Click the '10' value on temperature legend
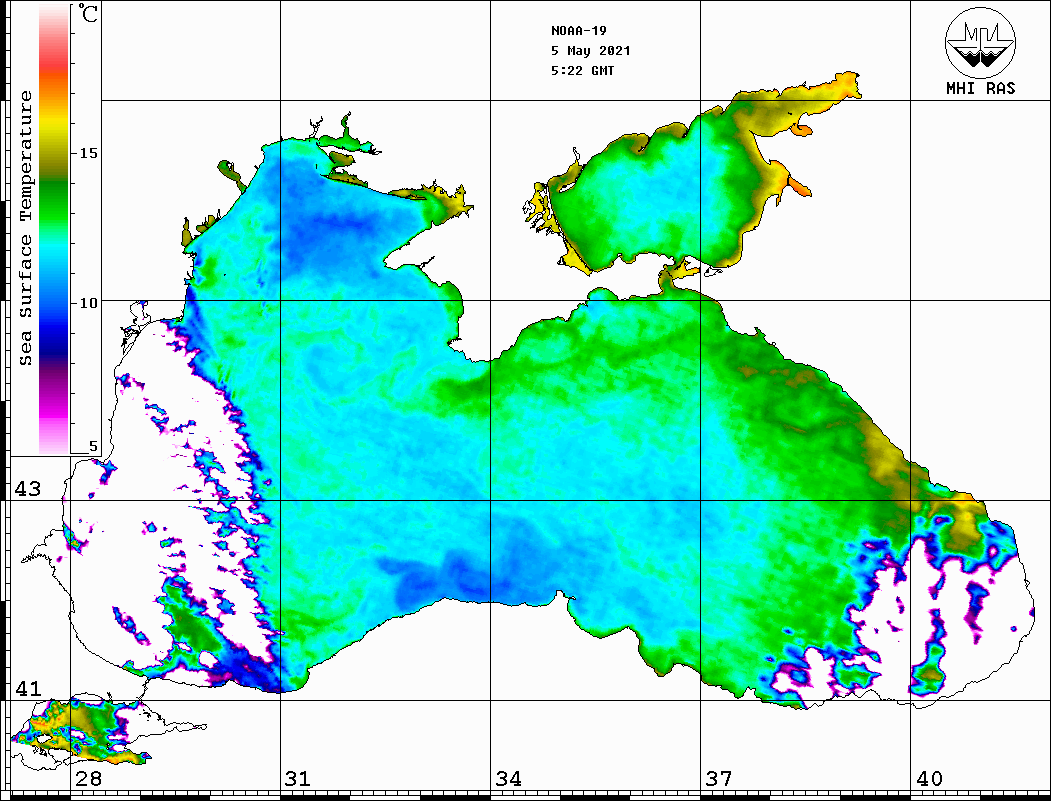The image size is (1051, 801). point(88,303)
